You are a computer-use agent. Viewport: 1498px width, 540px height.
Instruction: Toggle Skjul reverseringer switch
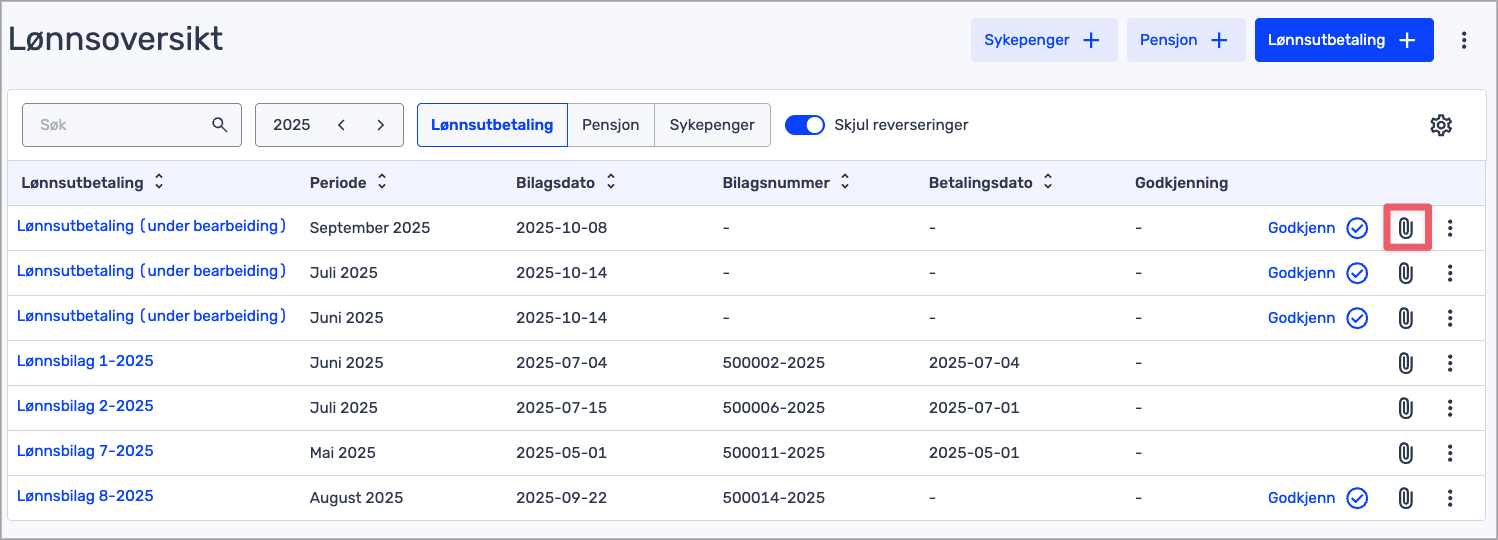(804, 125)
